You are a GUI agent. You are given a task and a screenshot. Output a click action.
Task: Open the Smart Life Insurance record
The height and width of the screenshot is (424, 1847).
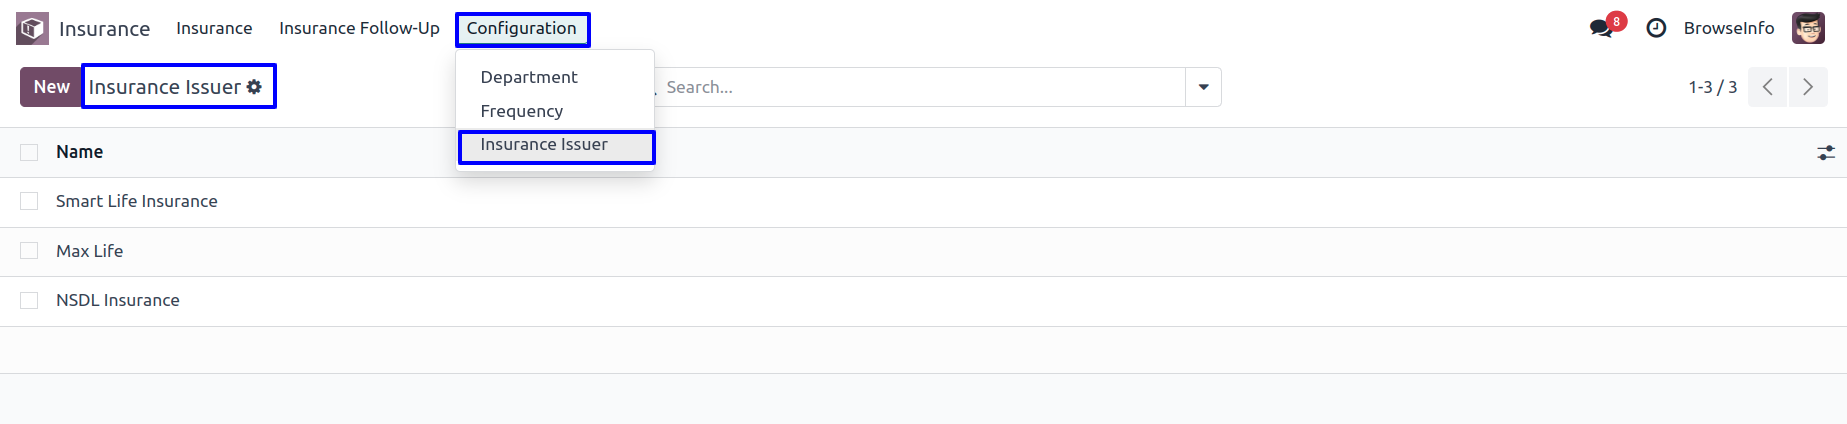137,201
